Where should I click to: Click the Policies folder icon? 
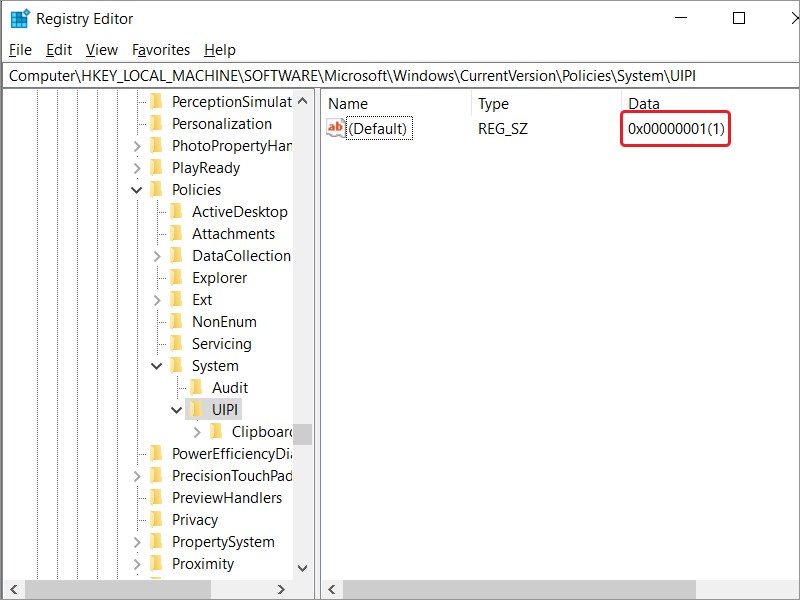[x=157, y=189]
